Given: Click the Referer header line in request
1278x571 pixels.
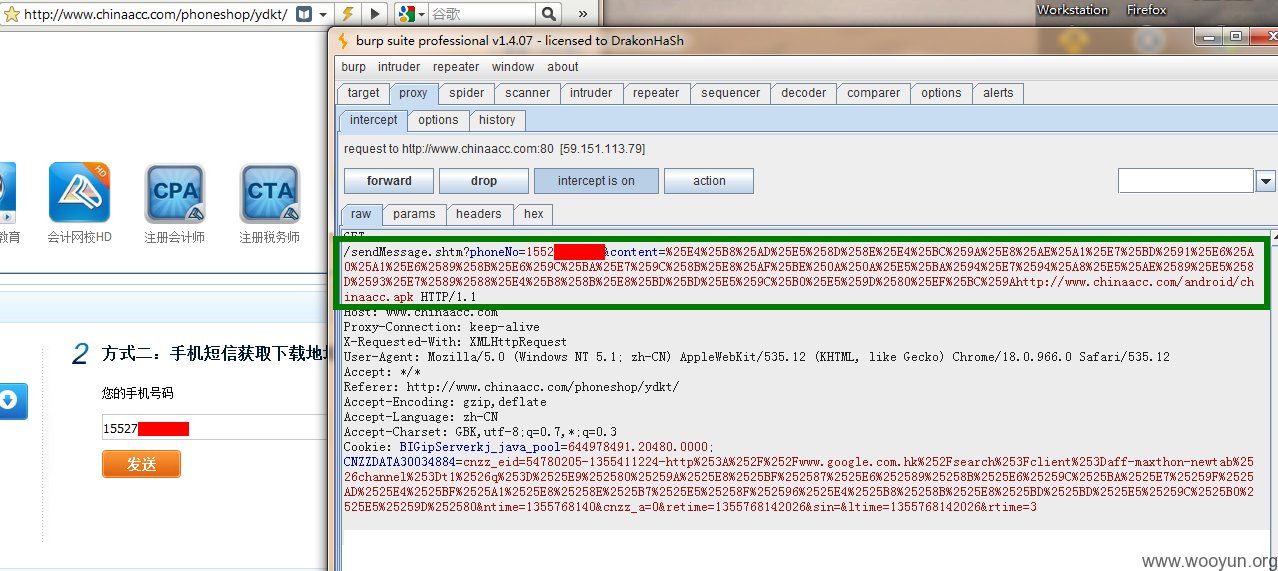Looking at the screenshot, I should 511,387.
